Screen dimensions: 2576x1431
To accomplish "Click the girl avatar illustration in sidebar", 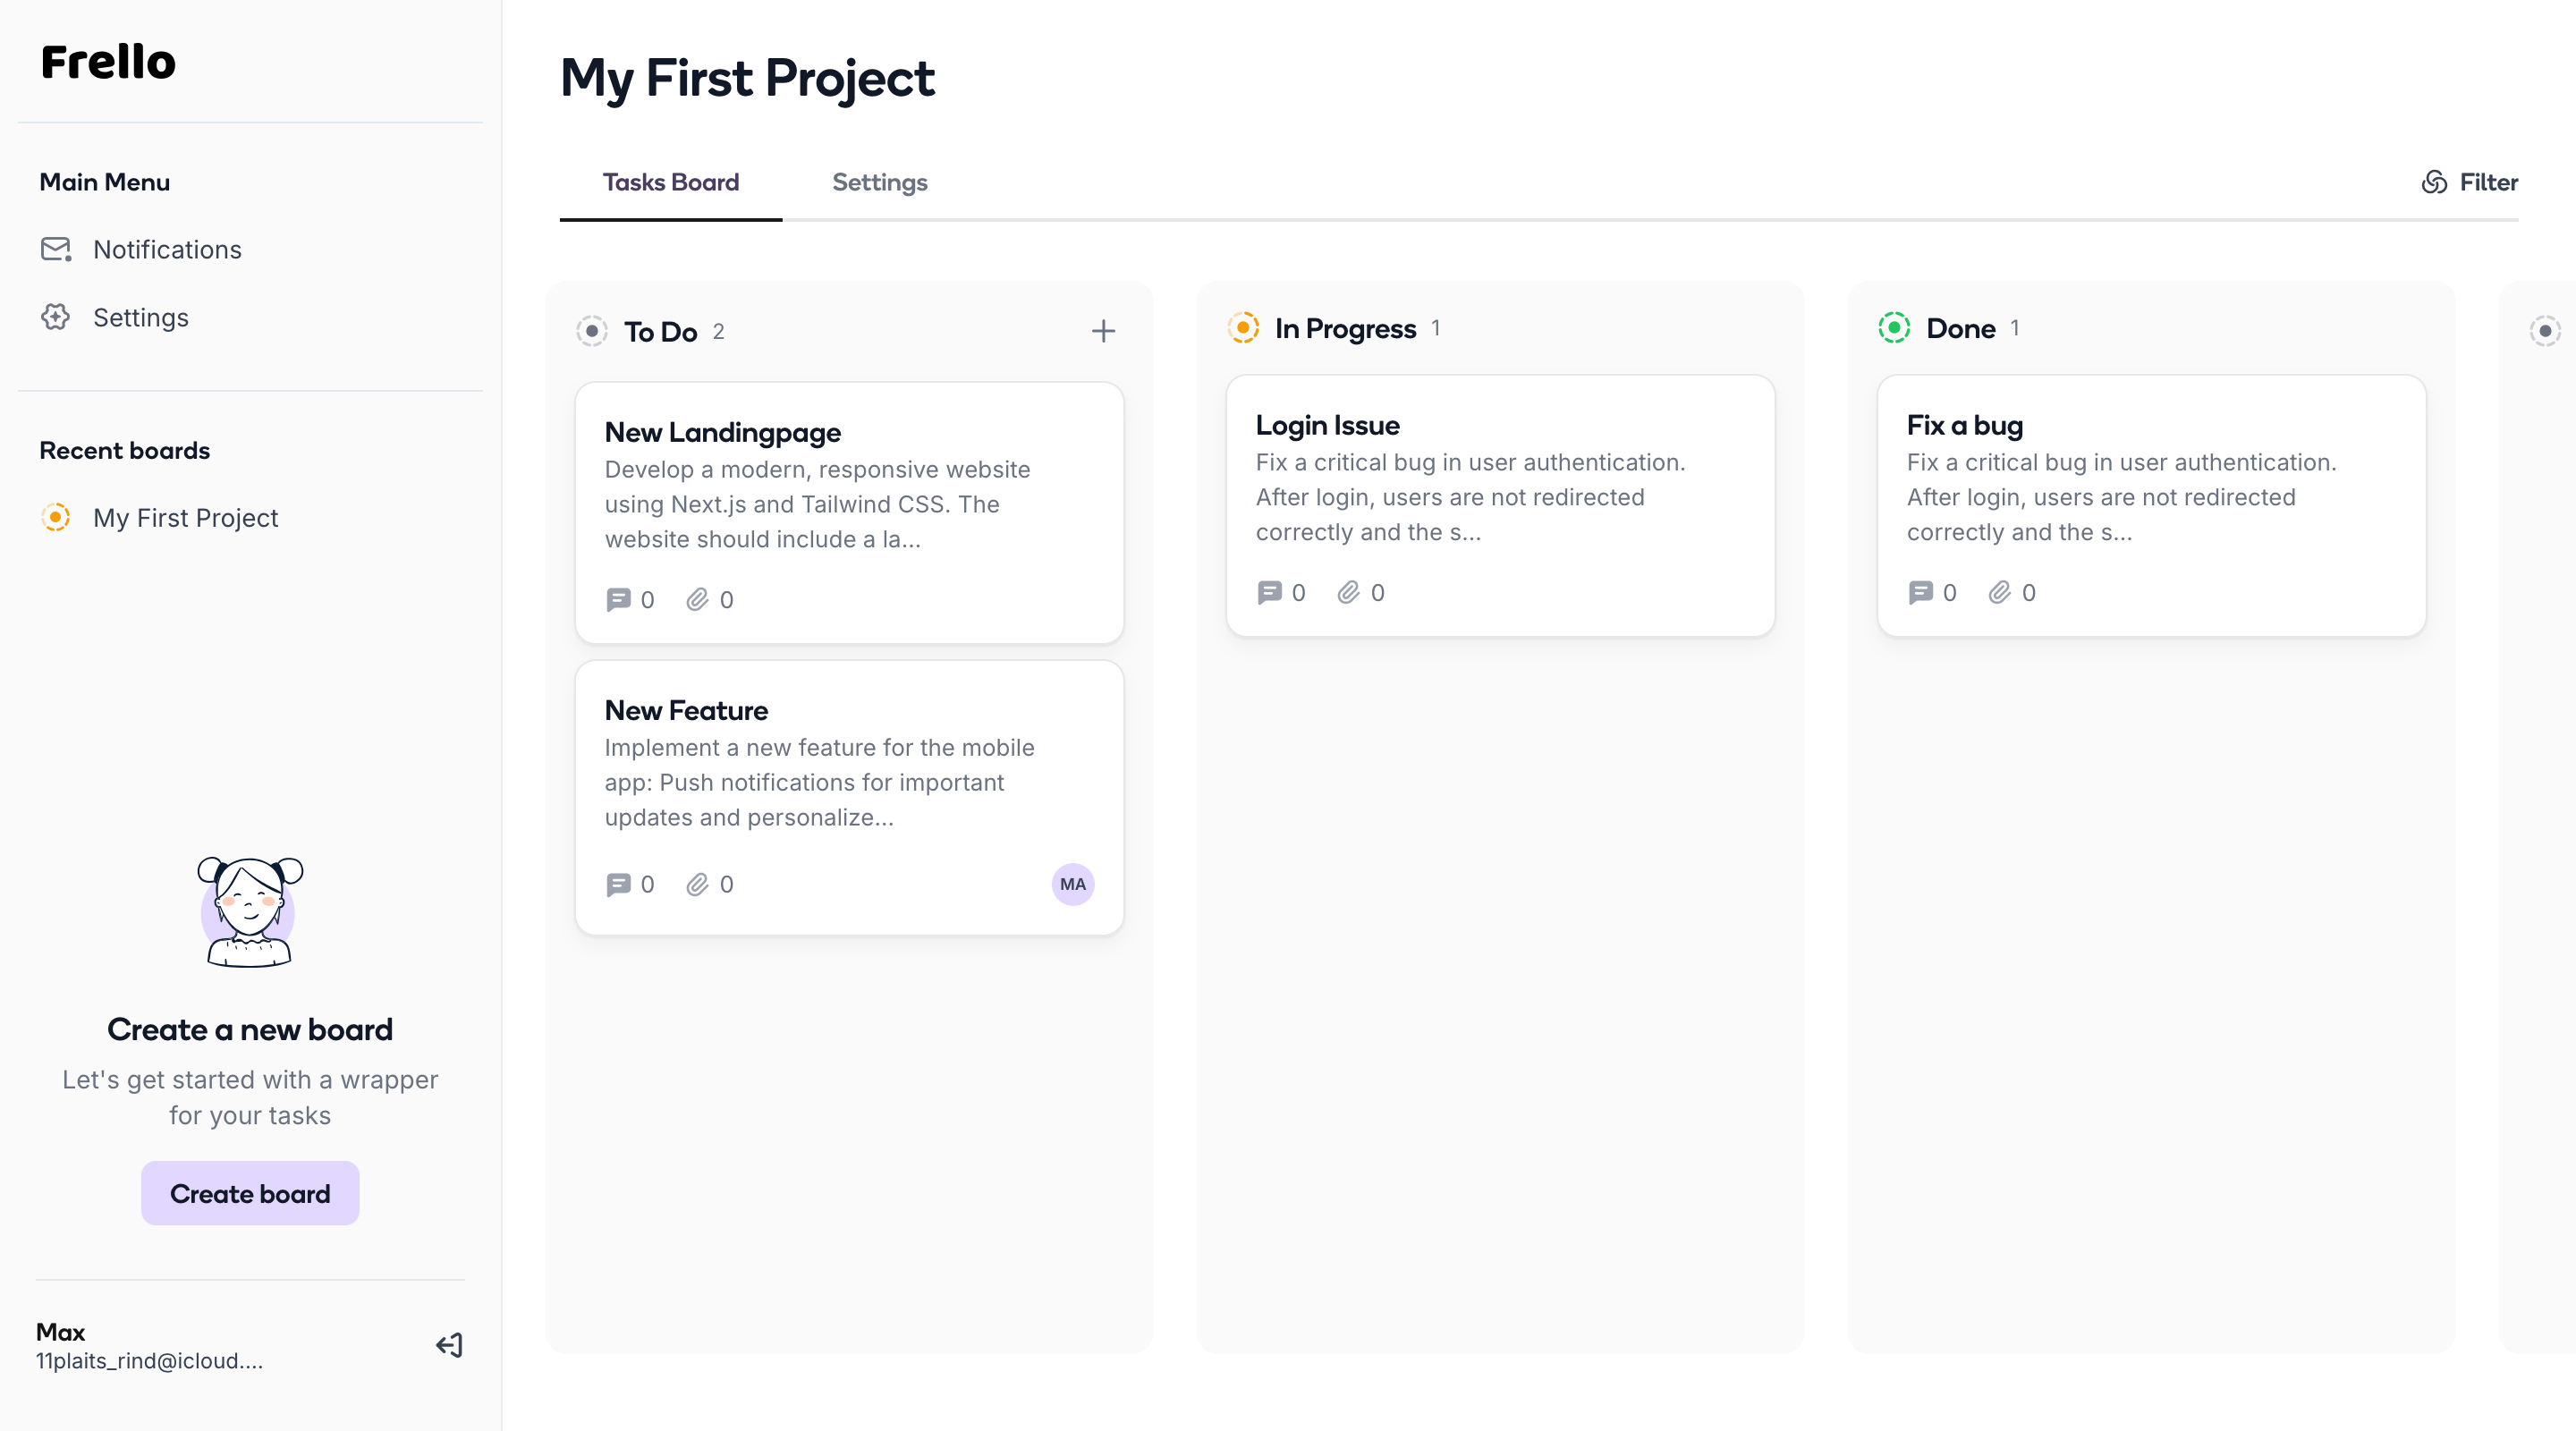I will (x=250, y=911).
